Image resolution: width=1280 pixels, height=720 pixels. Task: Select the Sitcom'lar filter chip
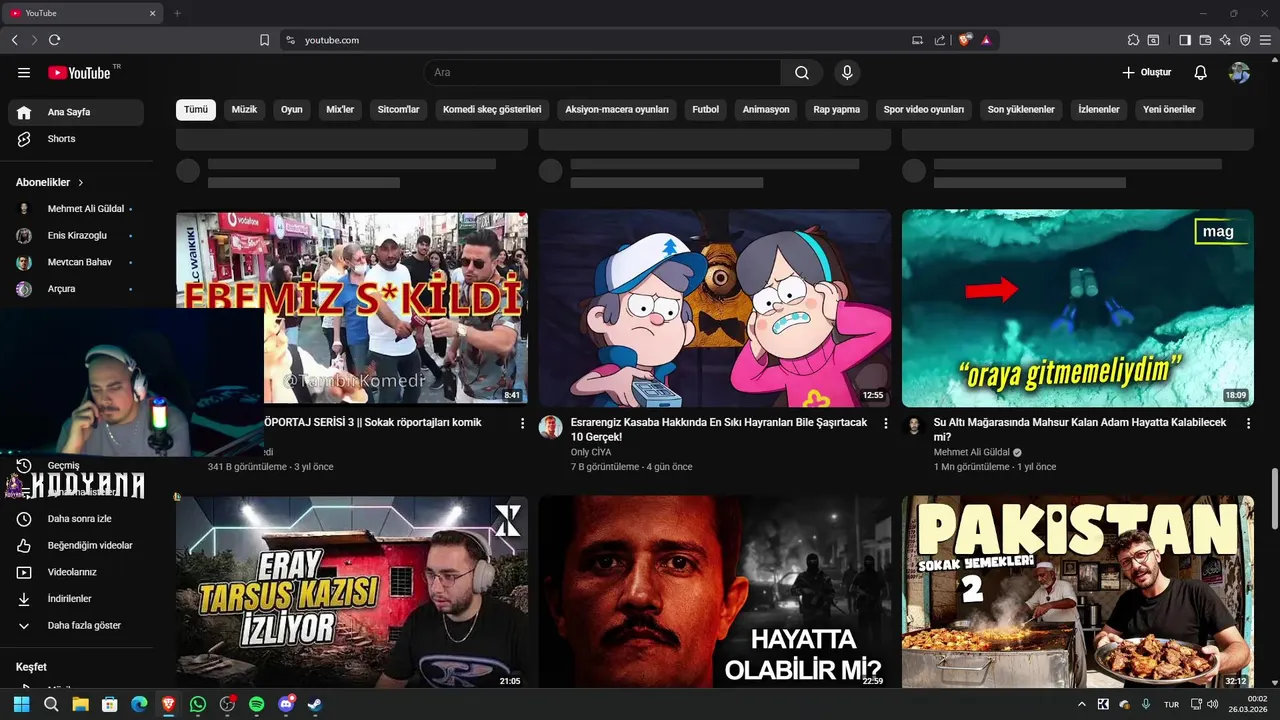398,110
